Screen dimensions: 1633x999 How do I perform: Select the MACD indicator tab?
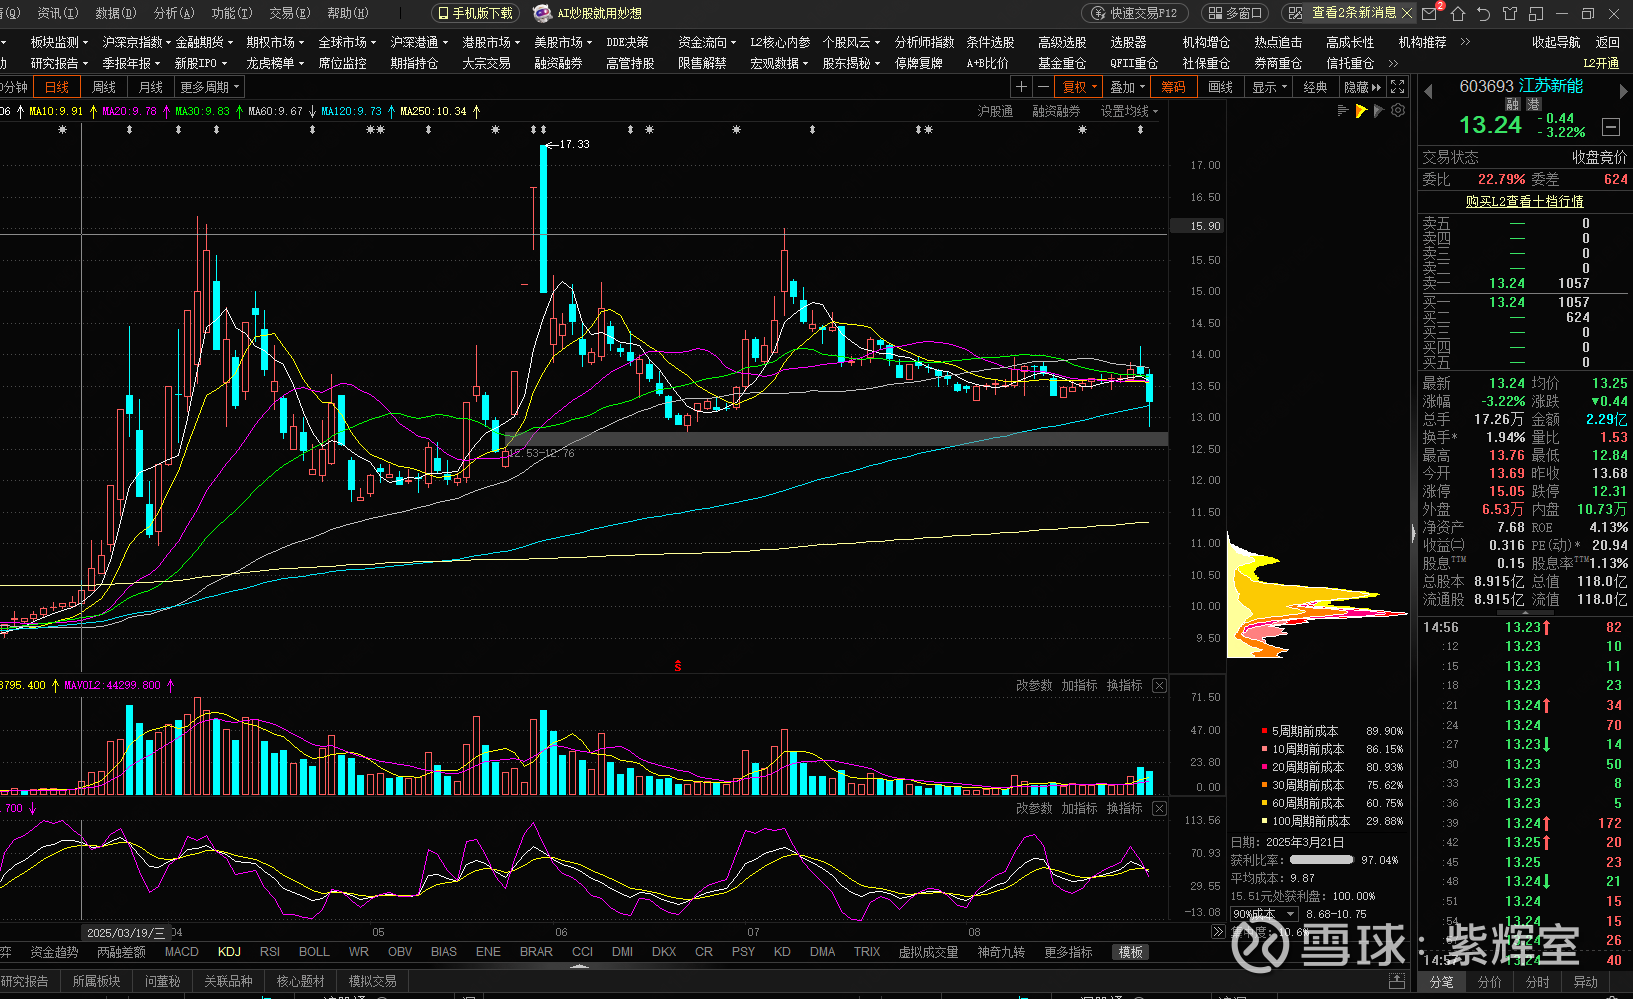click(x=181, y=952)
